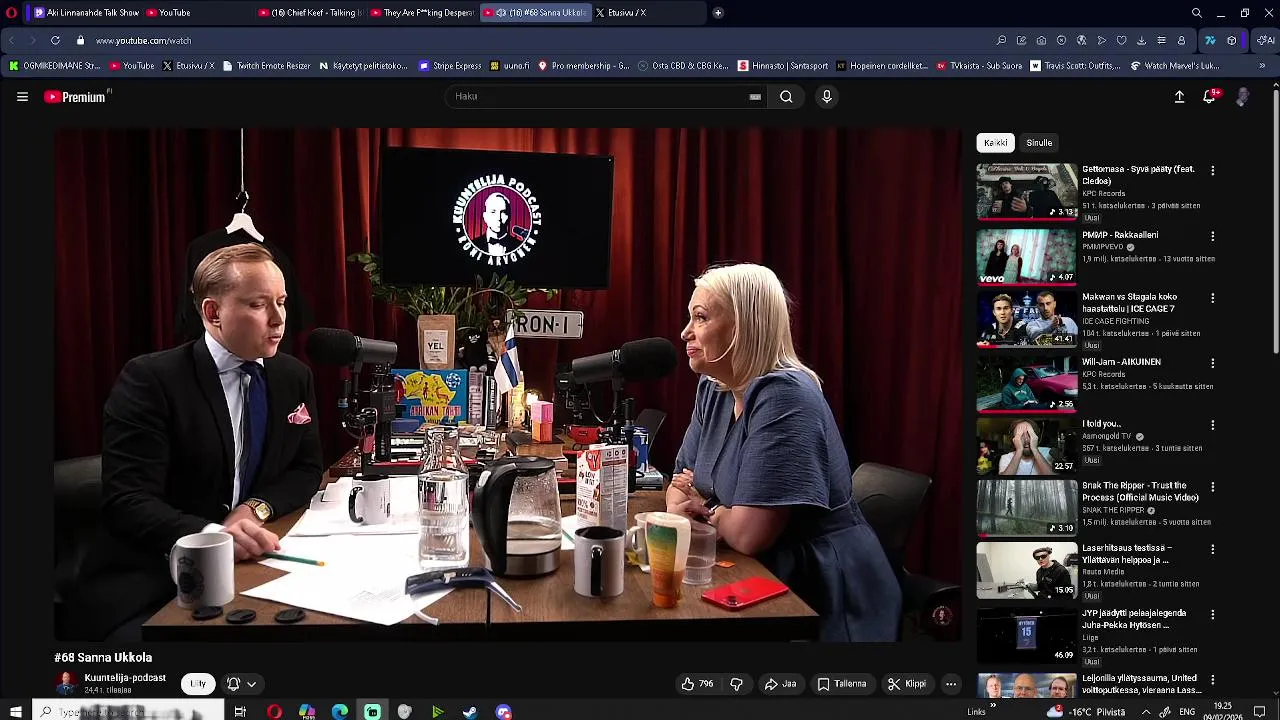This screenshot has width=1280, height=720.
Task: Open Opera ad blocker shield icon
Action: tap(1061, 41)
